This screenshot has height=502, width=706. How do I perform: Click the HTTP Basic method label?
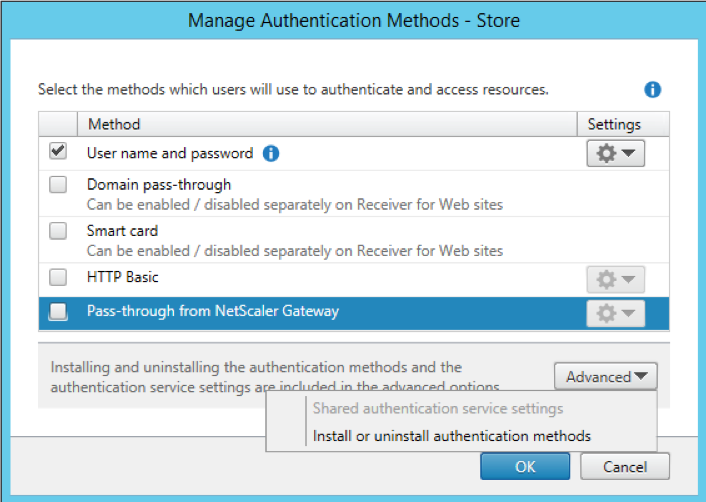122,277
